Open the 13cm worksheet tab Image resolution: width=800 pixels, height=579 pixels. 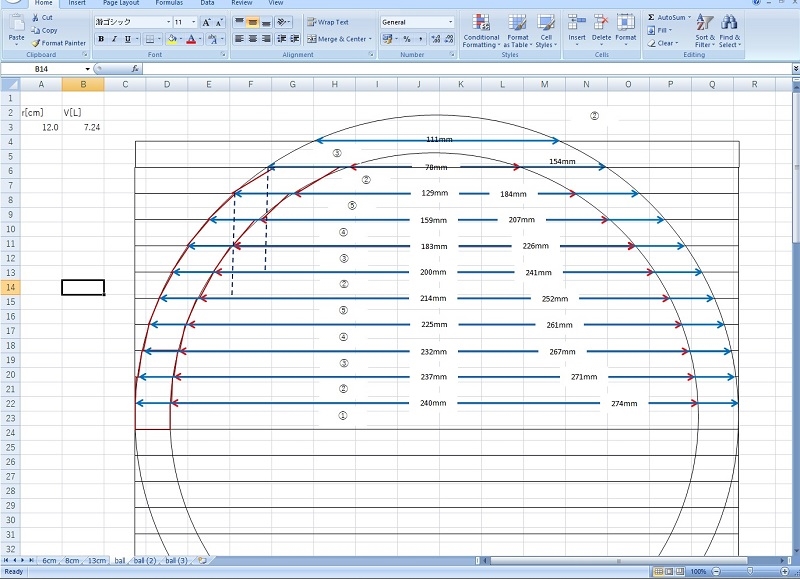[97, 560]
